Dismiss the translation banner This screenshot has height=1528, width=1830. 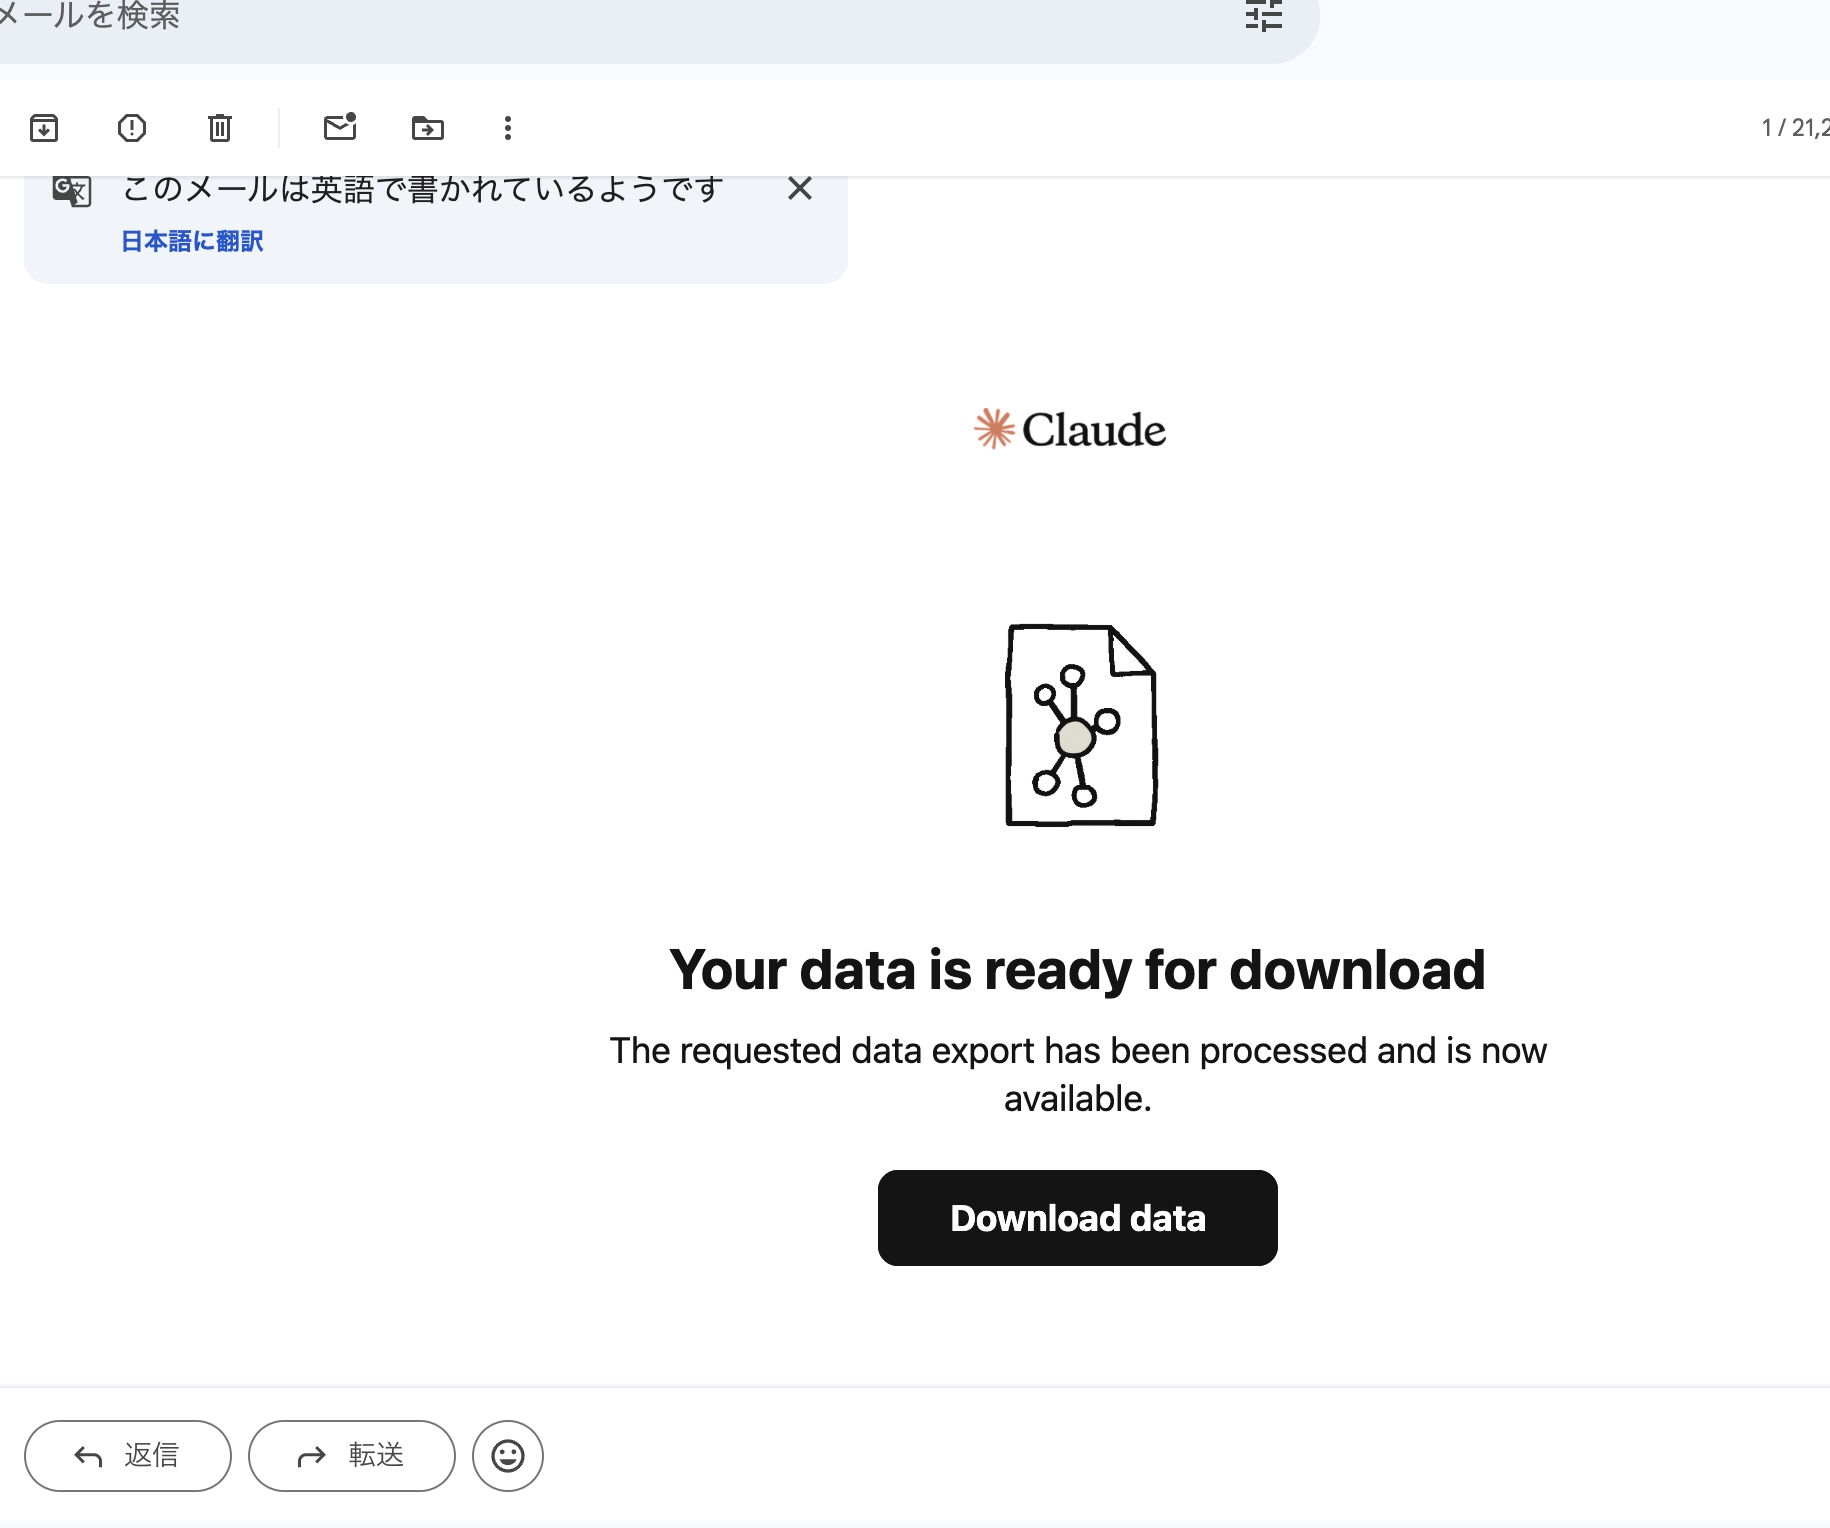point(800,188)
